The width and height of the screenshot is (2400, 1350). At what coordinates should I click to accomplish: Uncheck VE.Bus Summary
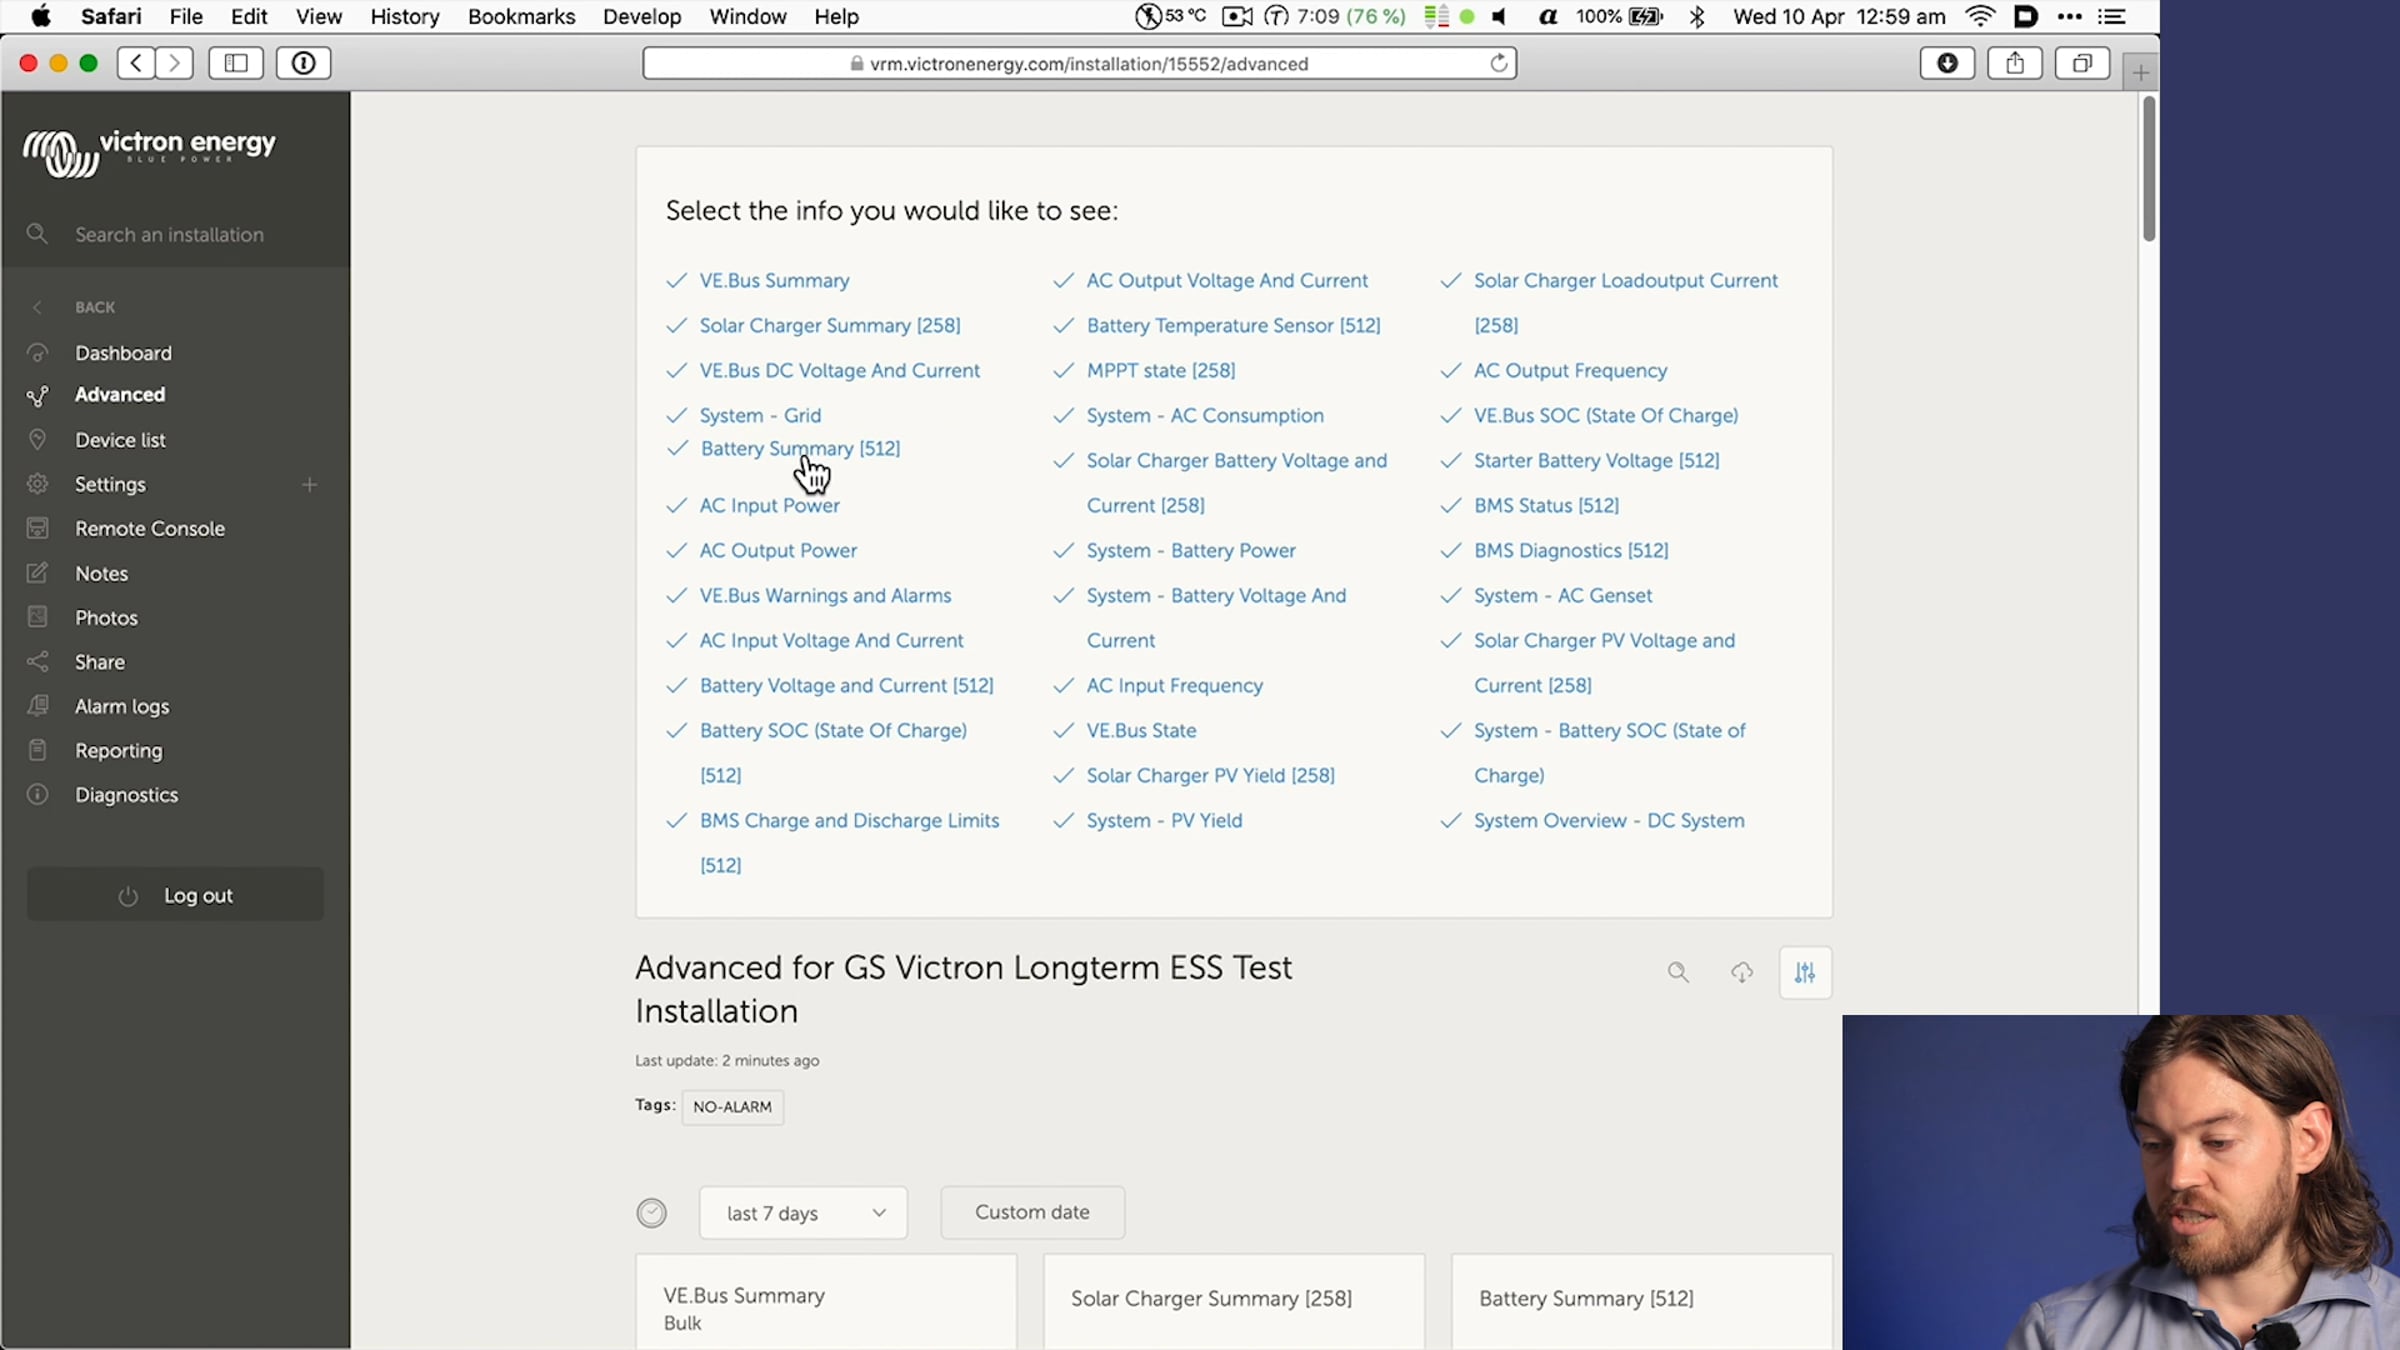click(x=774, y=281)
